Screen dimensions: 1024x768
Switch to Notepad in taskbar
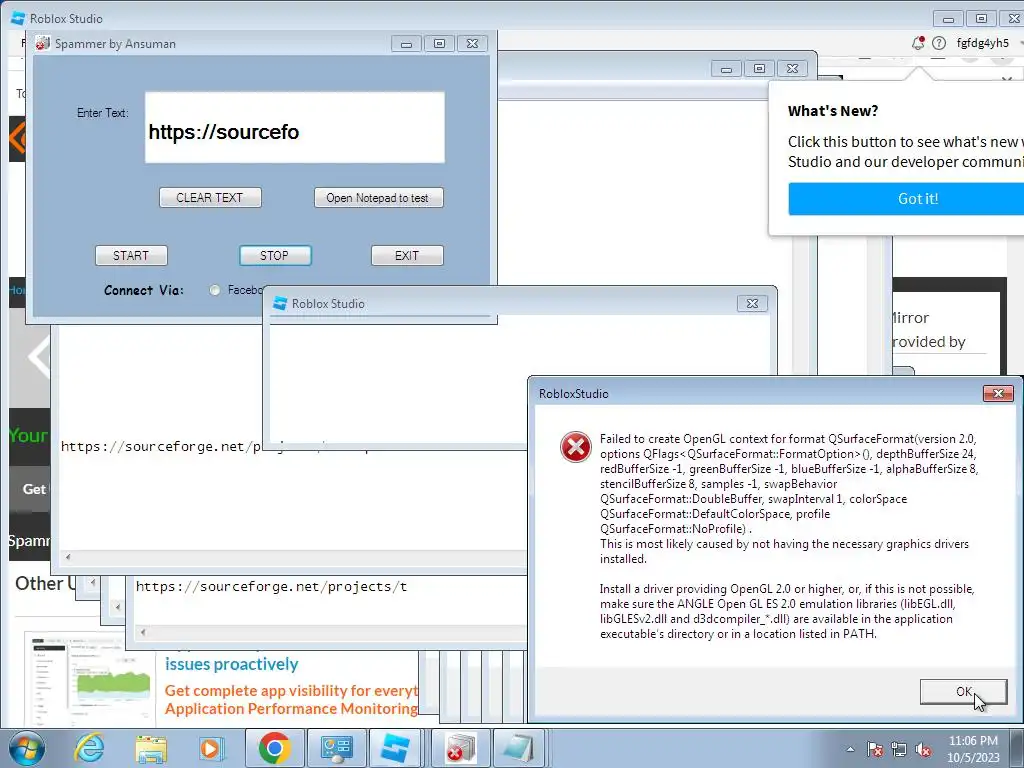tap(520, 748)
